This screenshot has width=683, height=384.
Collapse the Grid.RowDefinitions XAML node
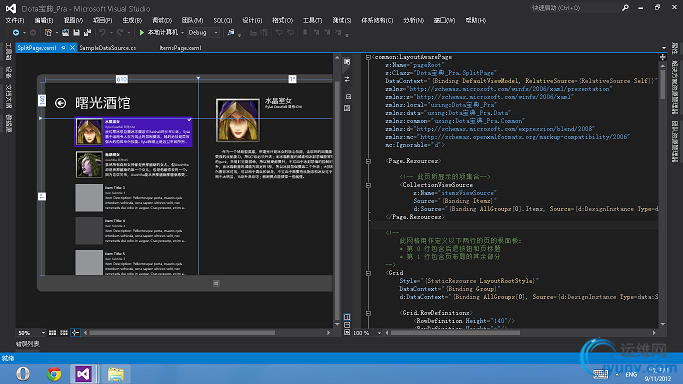[x=369, y=313]
